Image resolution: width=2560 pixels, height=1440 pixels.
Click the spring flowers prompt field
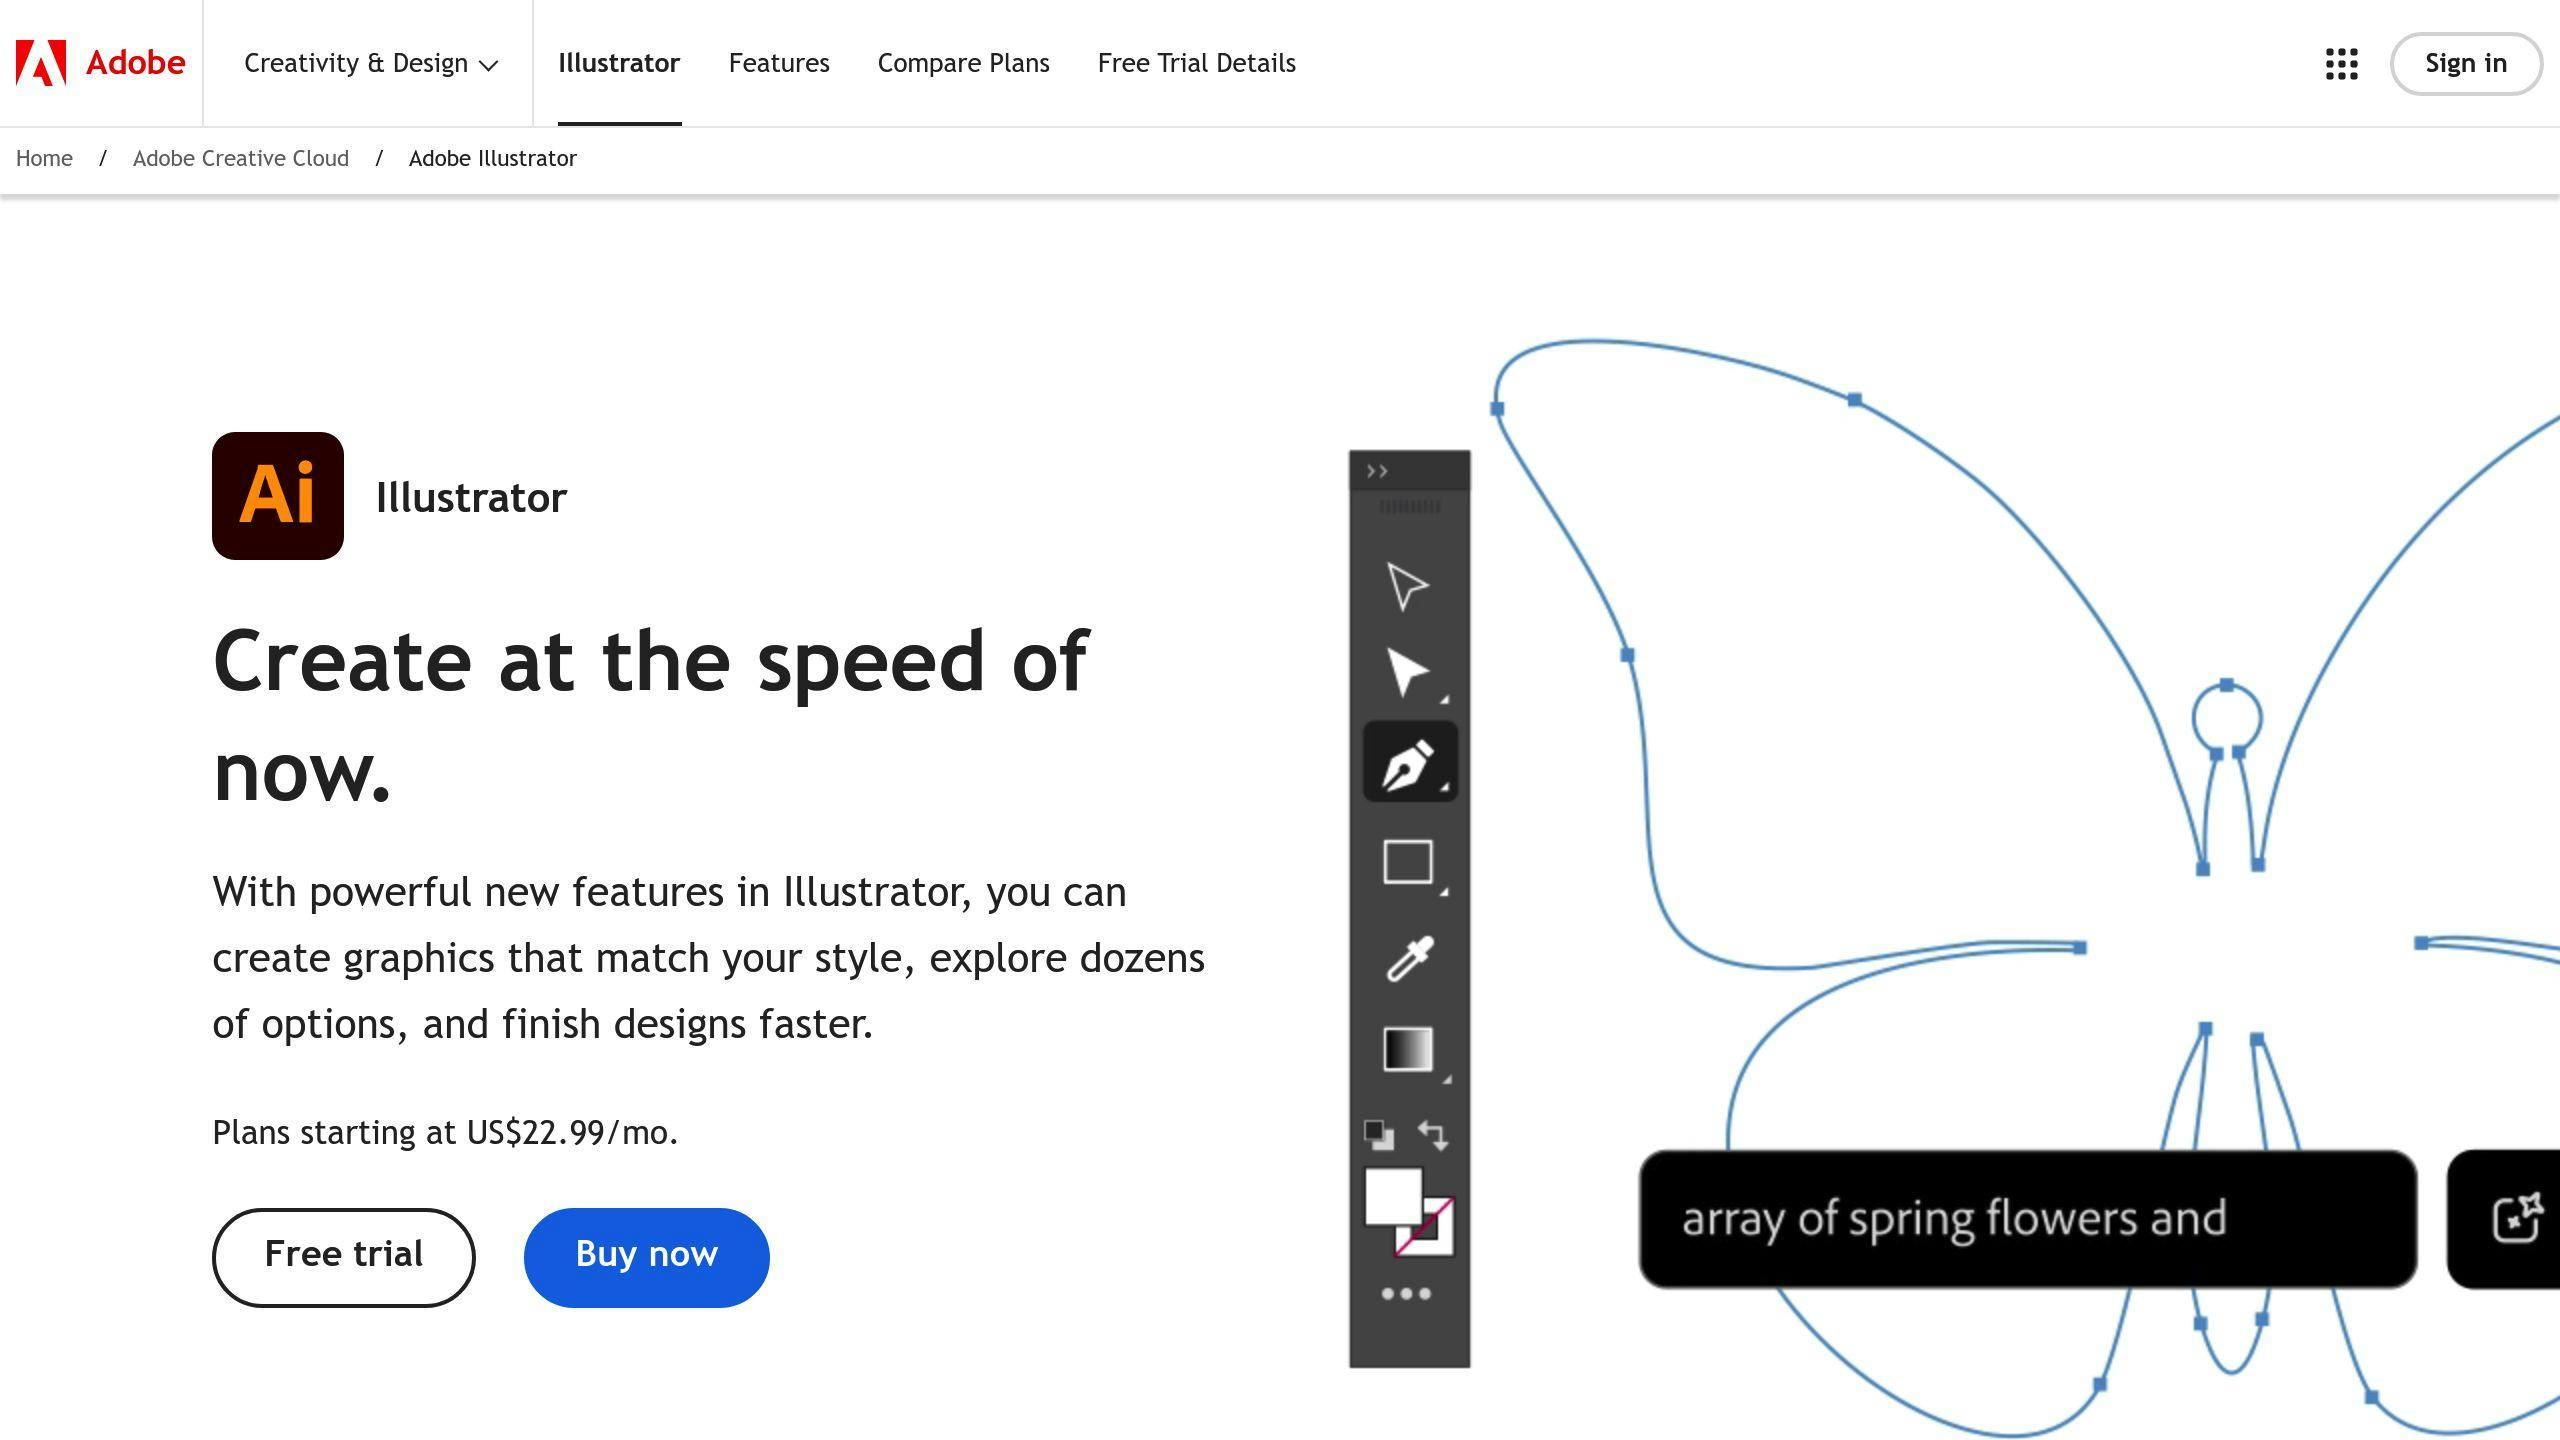click(2028, 1218)
